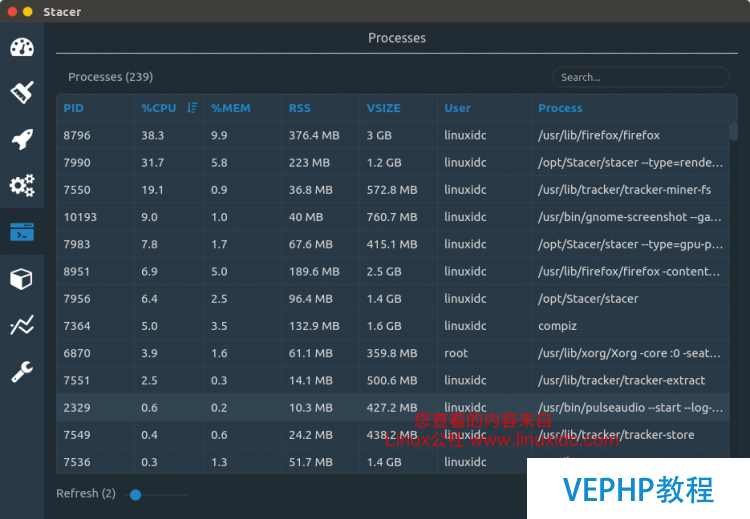The width and height of the screenshot is (750, 519).
Task: Open the Dashboard gauge icon in sidebar
Action: click(22, 47)
